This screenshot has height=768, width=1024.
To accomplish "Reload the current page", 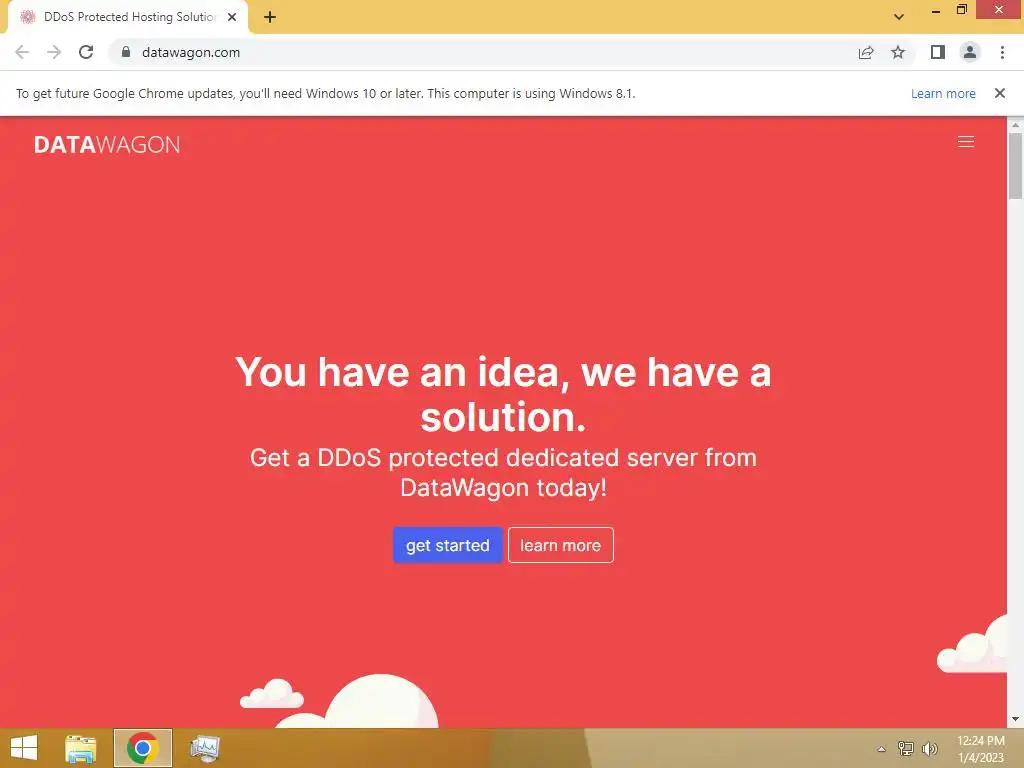I will point(86,52).
